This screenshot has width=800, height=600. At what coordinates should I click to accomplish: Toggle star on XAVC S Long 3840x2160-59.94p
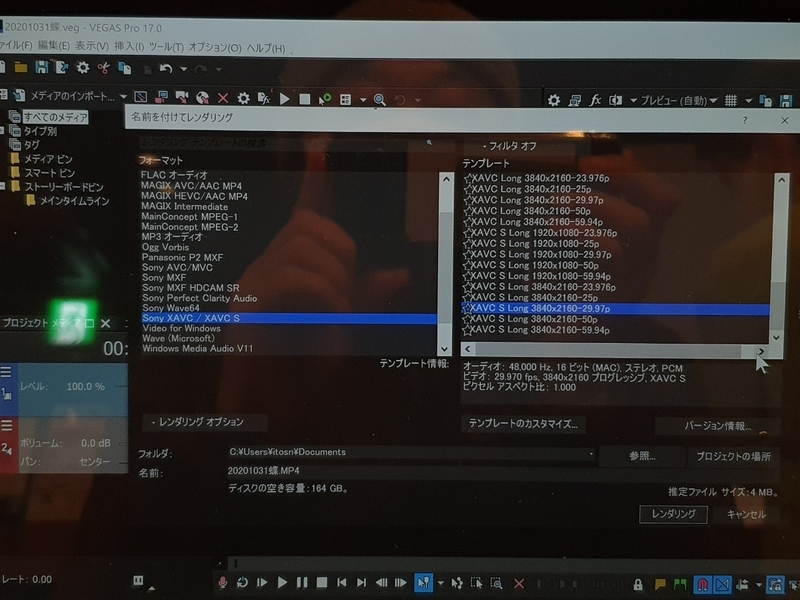[467, 330]
